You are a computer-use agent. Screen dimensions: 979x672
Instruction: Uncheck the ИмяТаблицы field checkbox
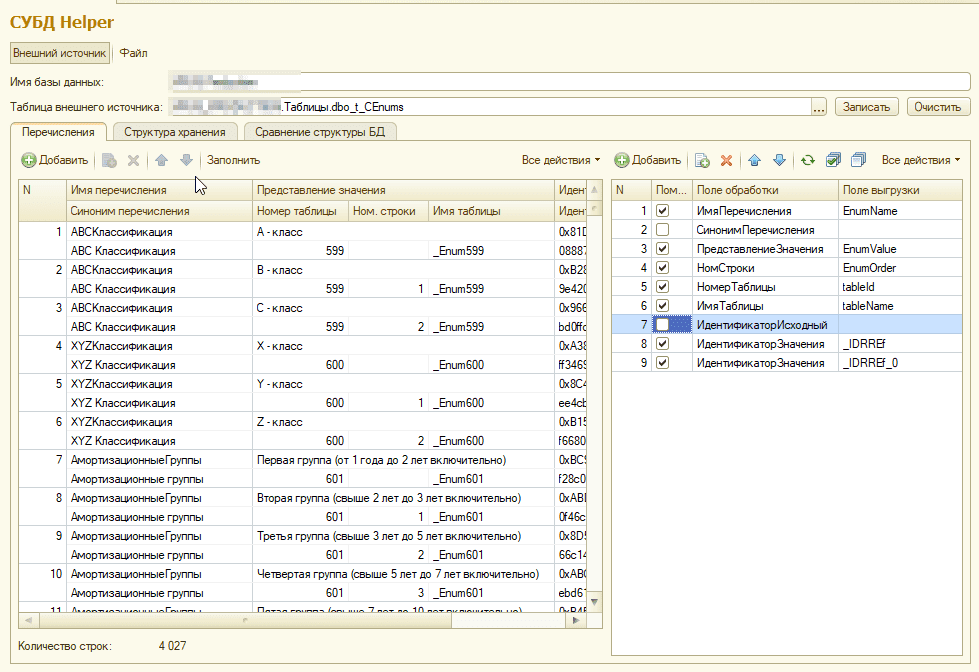point(662,306)
